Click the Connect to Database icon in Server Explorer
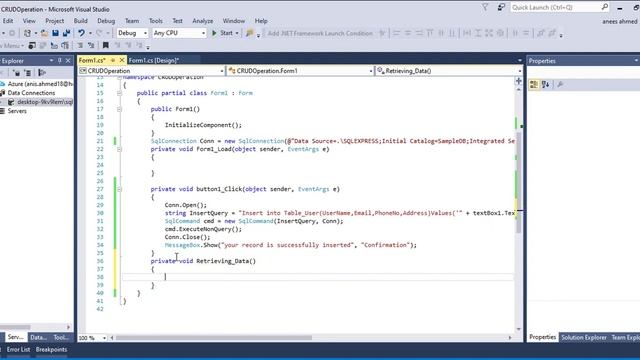Viewport: 640px width, 360px height. [17, 73]
